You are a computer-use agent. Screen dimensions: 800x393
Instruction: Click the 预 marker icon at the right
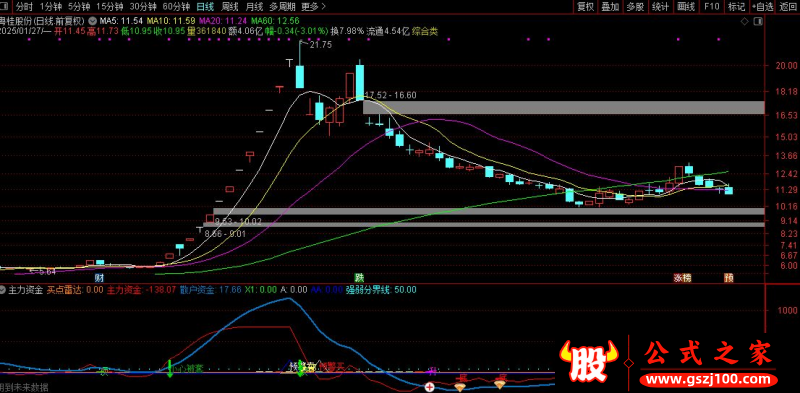729,278
